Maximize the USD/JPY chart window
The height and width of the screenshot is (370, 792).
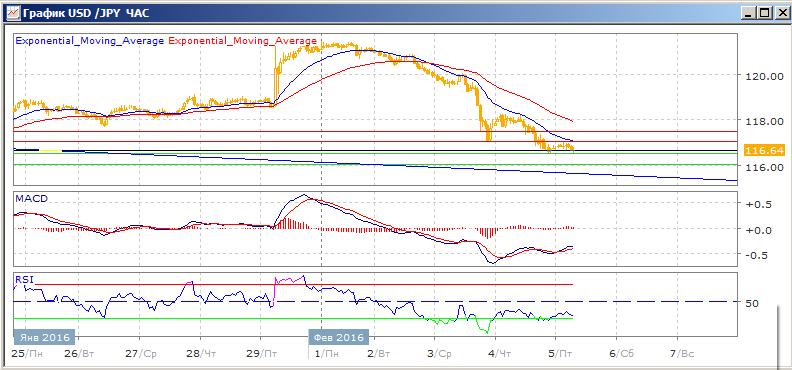coord(765,13)
